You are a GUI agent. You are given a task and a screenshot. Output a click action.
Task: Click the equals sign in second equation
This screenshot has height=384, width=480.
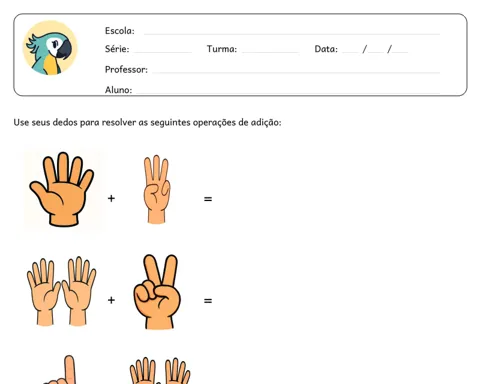pyautogui.click(x=208, y=301)
